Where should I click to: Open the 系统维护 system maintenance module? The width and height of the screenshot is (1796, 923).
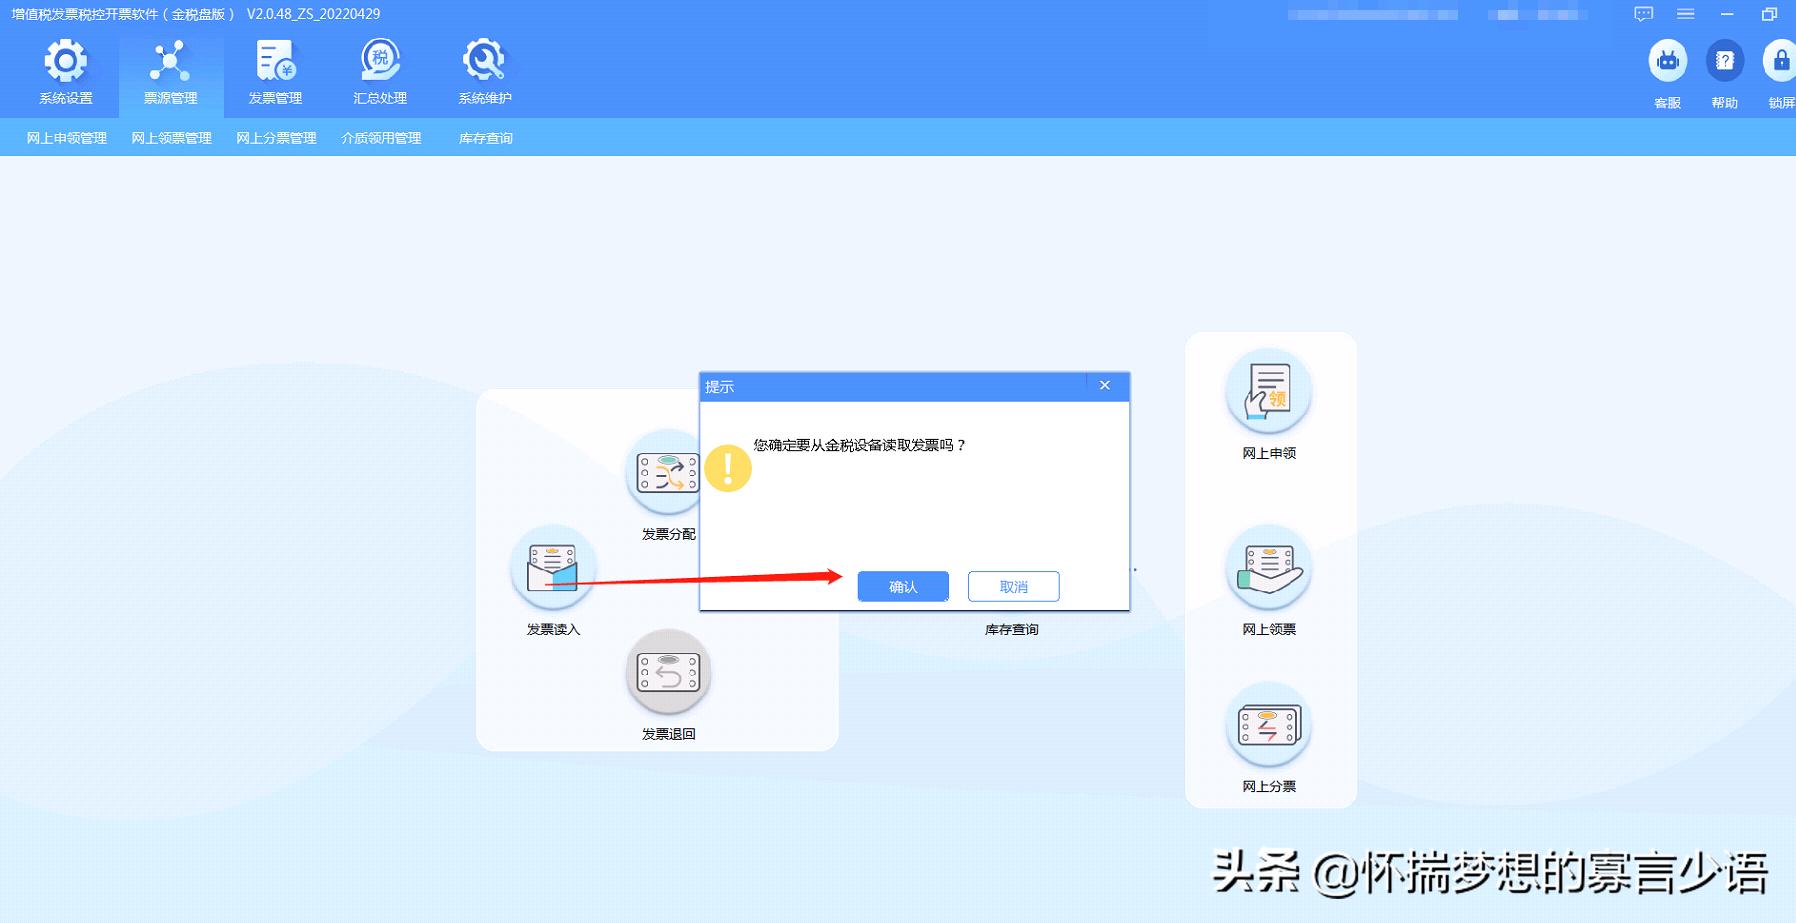pos(483,70)
